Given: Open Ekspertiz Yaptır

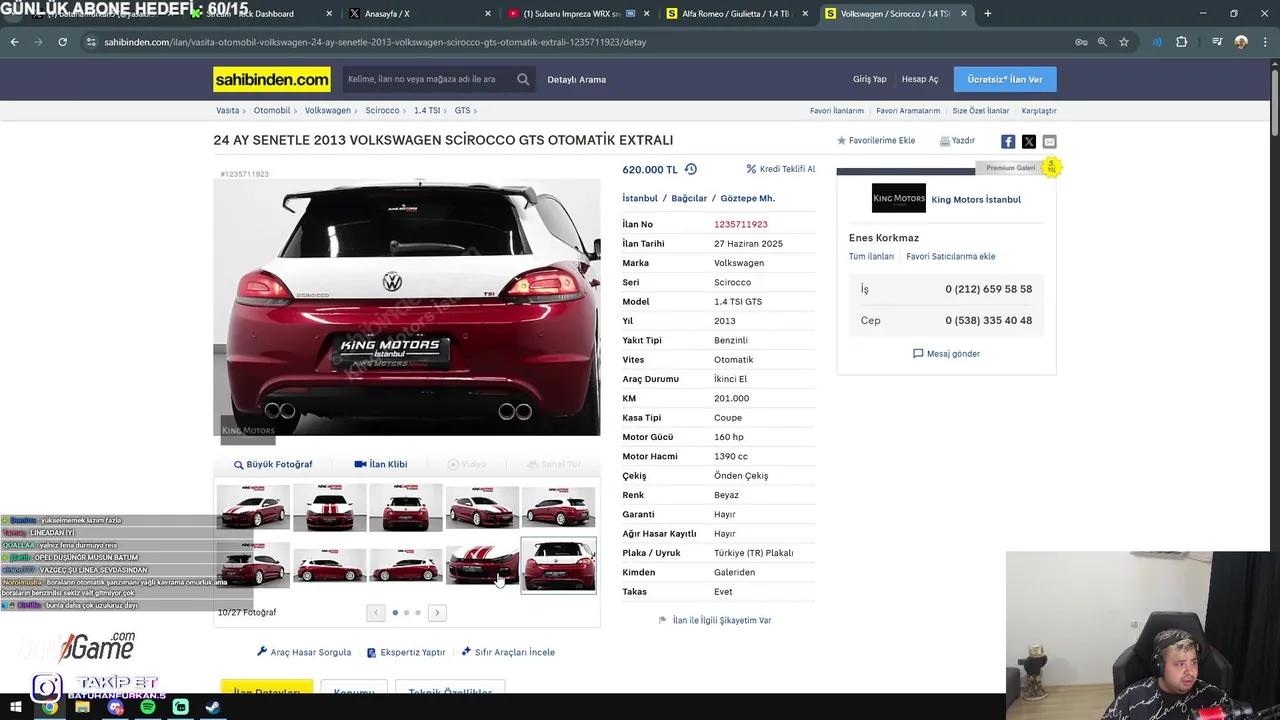Looking at the screenshot, I should [406, 652].
